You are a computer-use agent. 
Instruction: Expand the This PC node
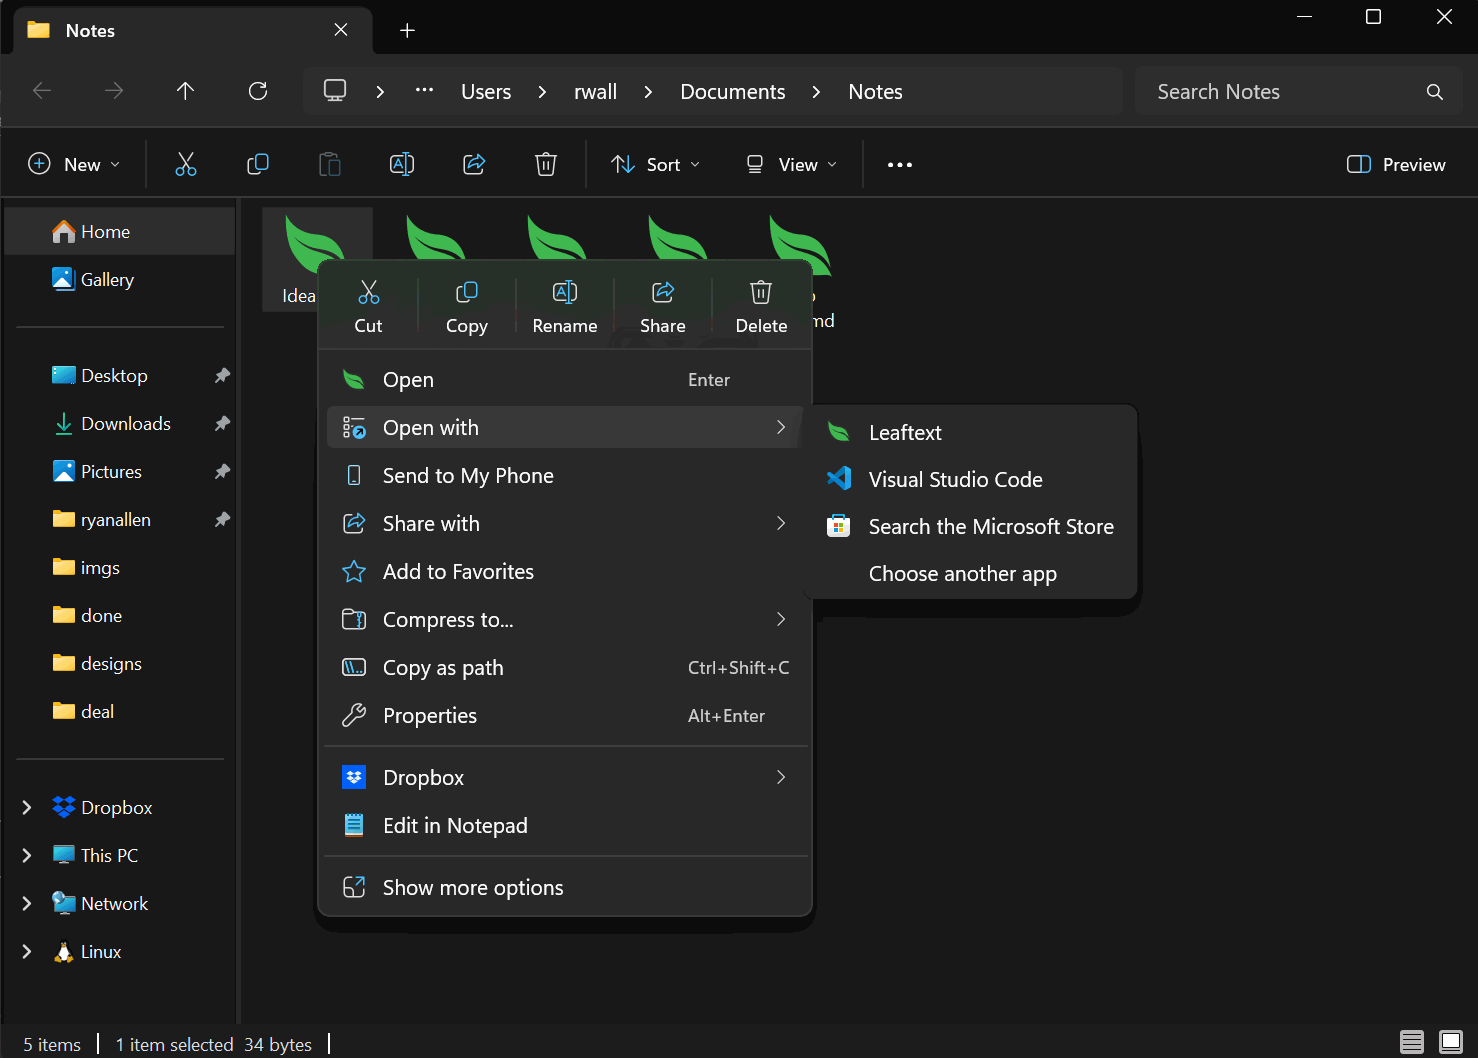(27, 856)
